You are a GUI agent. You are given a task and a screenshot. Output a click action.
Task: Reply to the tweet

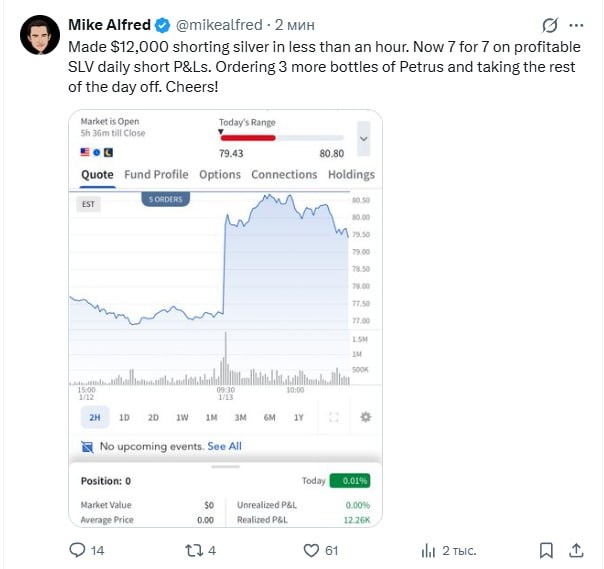(78, 550)
